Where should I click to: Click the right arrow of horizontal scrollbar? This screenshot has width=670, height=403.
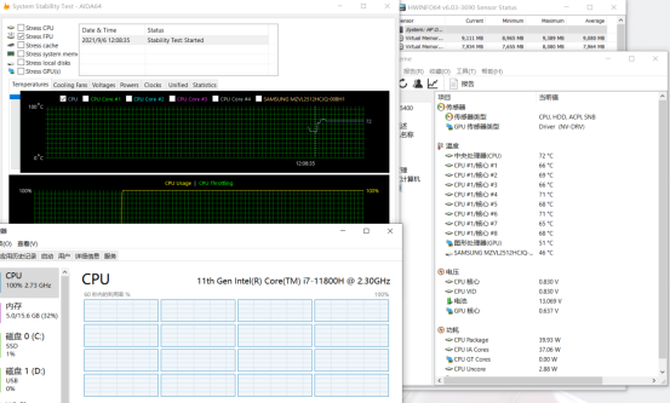point(654,380)
